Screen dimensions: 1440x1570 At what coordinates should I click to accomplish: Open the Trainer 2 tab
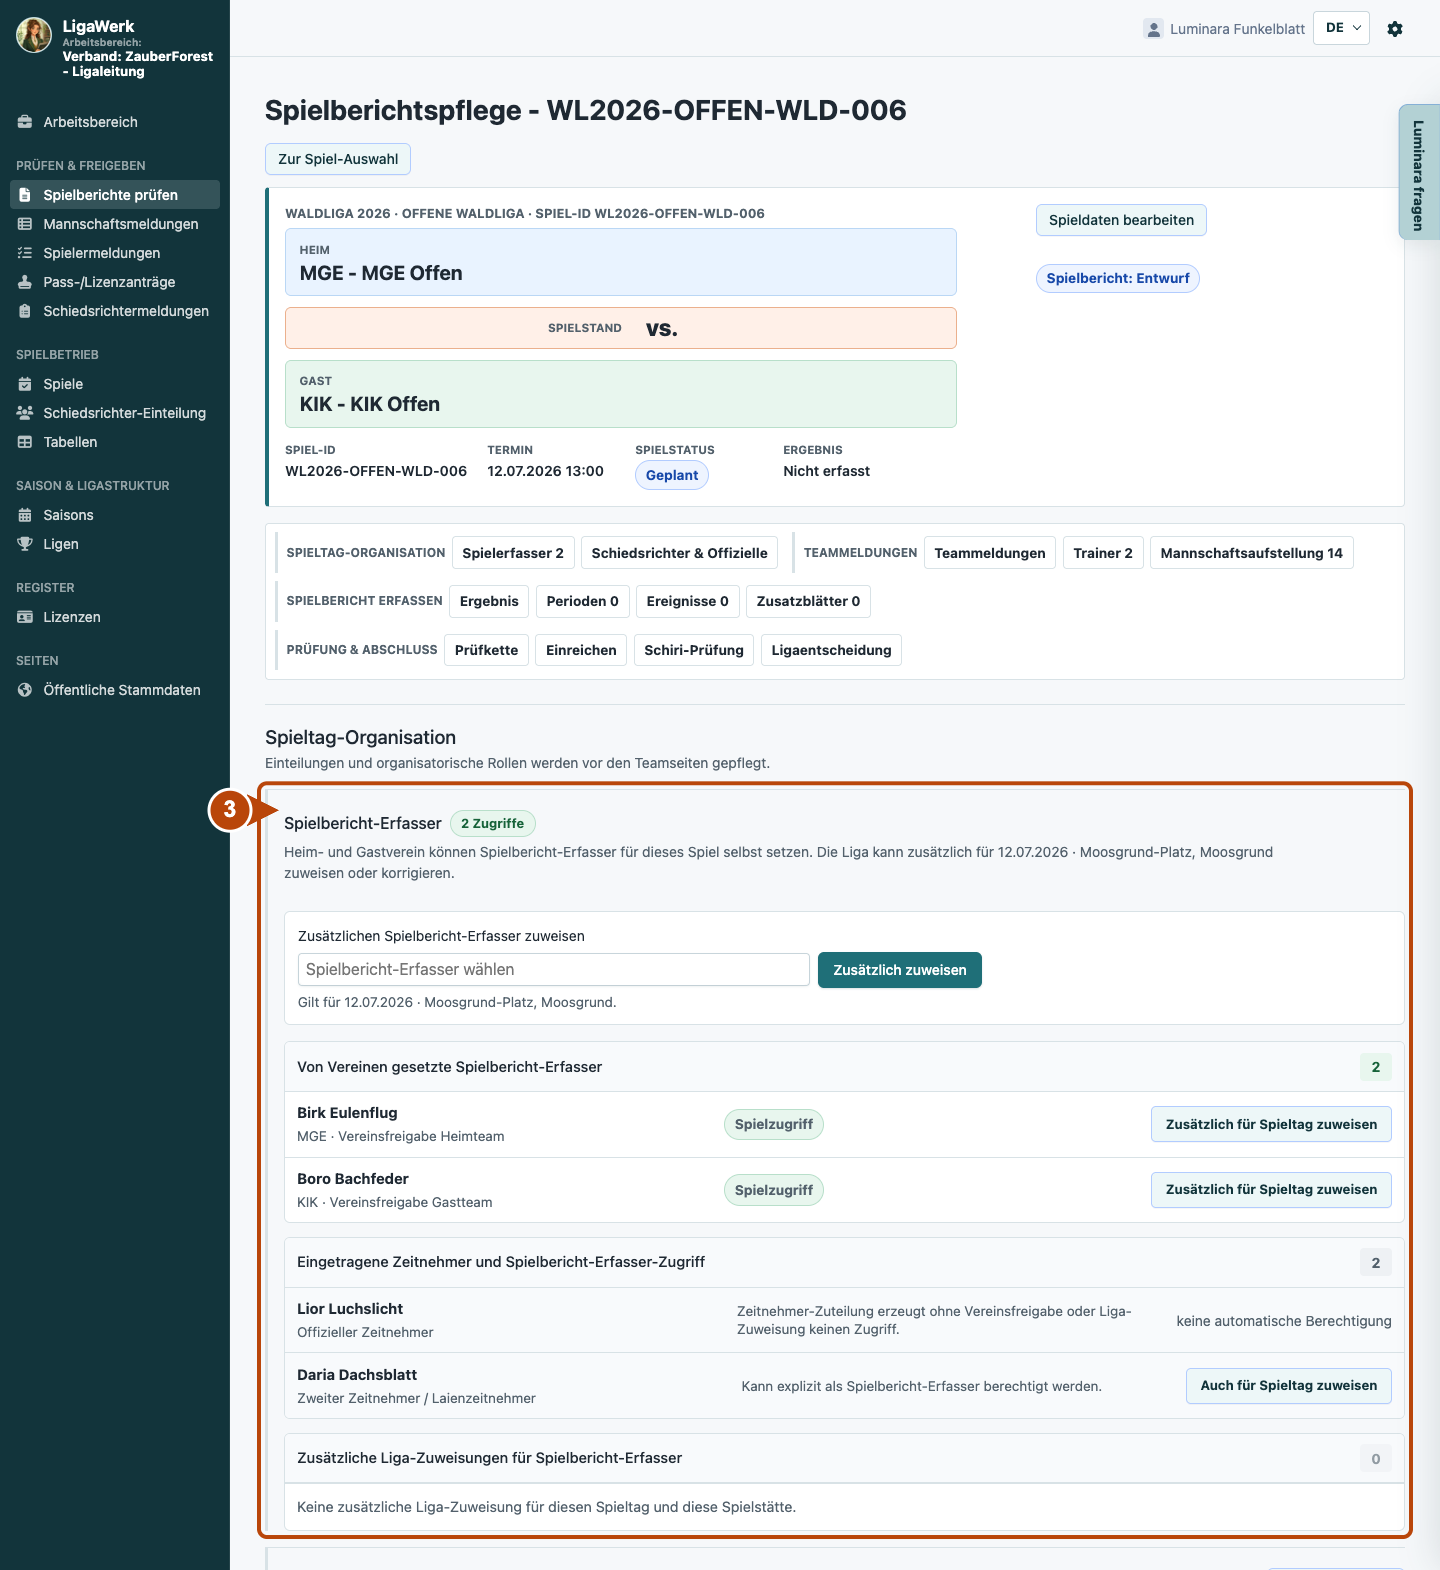(x=1103, y=553)
